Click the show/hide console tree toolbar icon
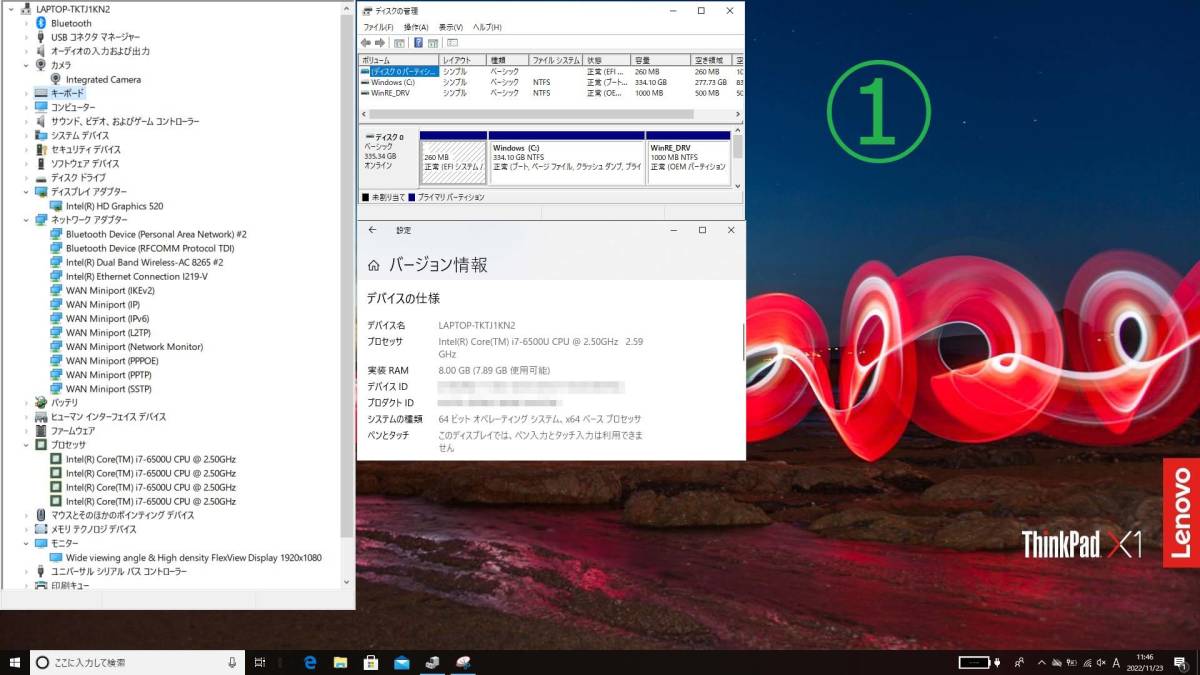Viewport: 1200px width, 675px height. pos(399,43)
